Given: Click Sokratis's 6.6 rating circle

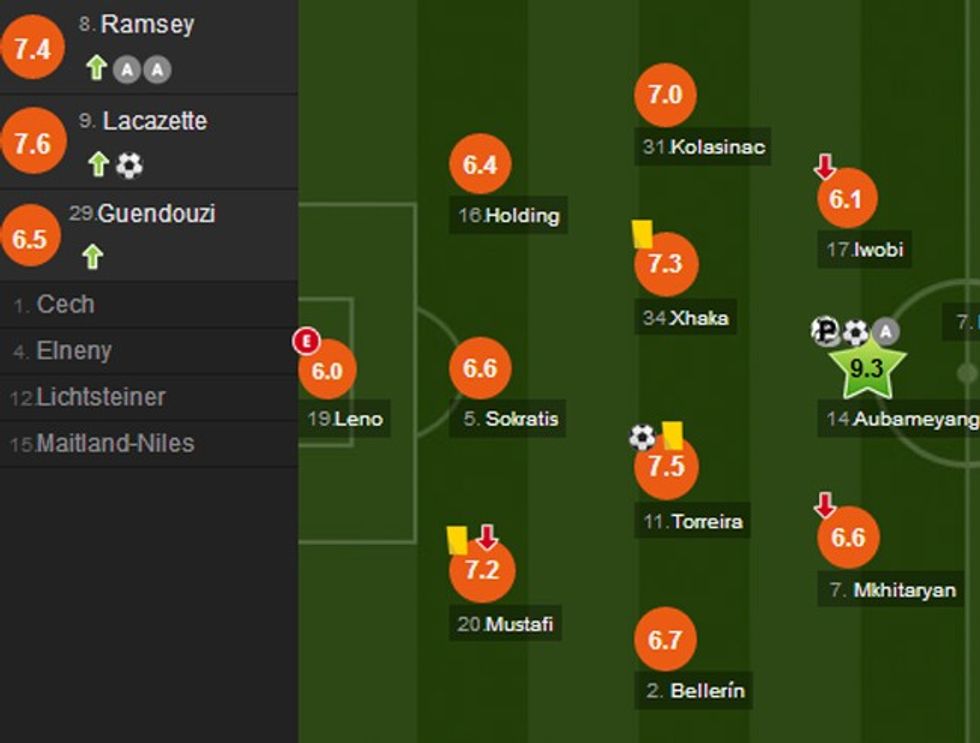Looking at the screenshot, I should (x=480, y=368).
